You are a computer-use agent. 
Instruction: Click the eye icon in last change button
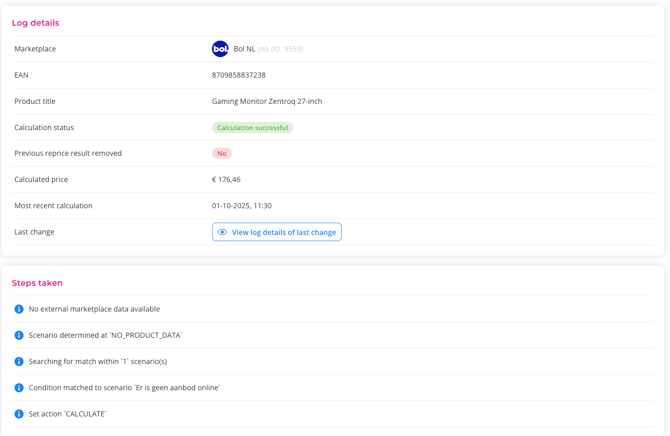[x=222, y=232]
